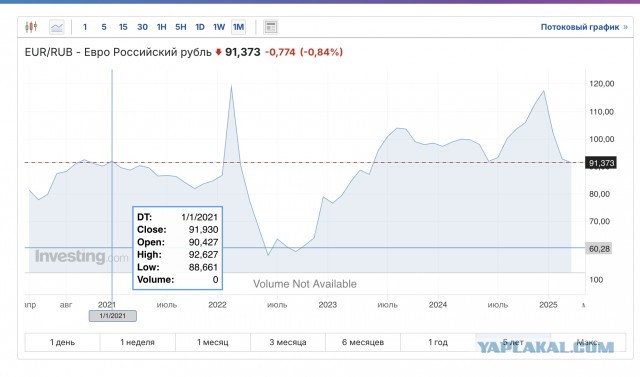Image resolution: width=640 pixels, height=377 pixels.
Task: Choose the 1 день range tab
Action: tap(62, 342)
